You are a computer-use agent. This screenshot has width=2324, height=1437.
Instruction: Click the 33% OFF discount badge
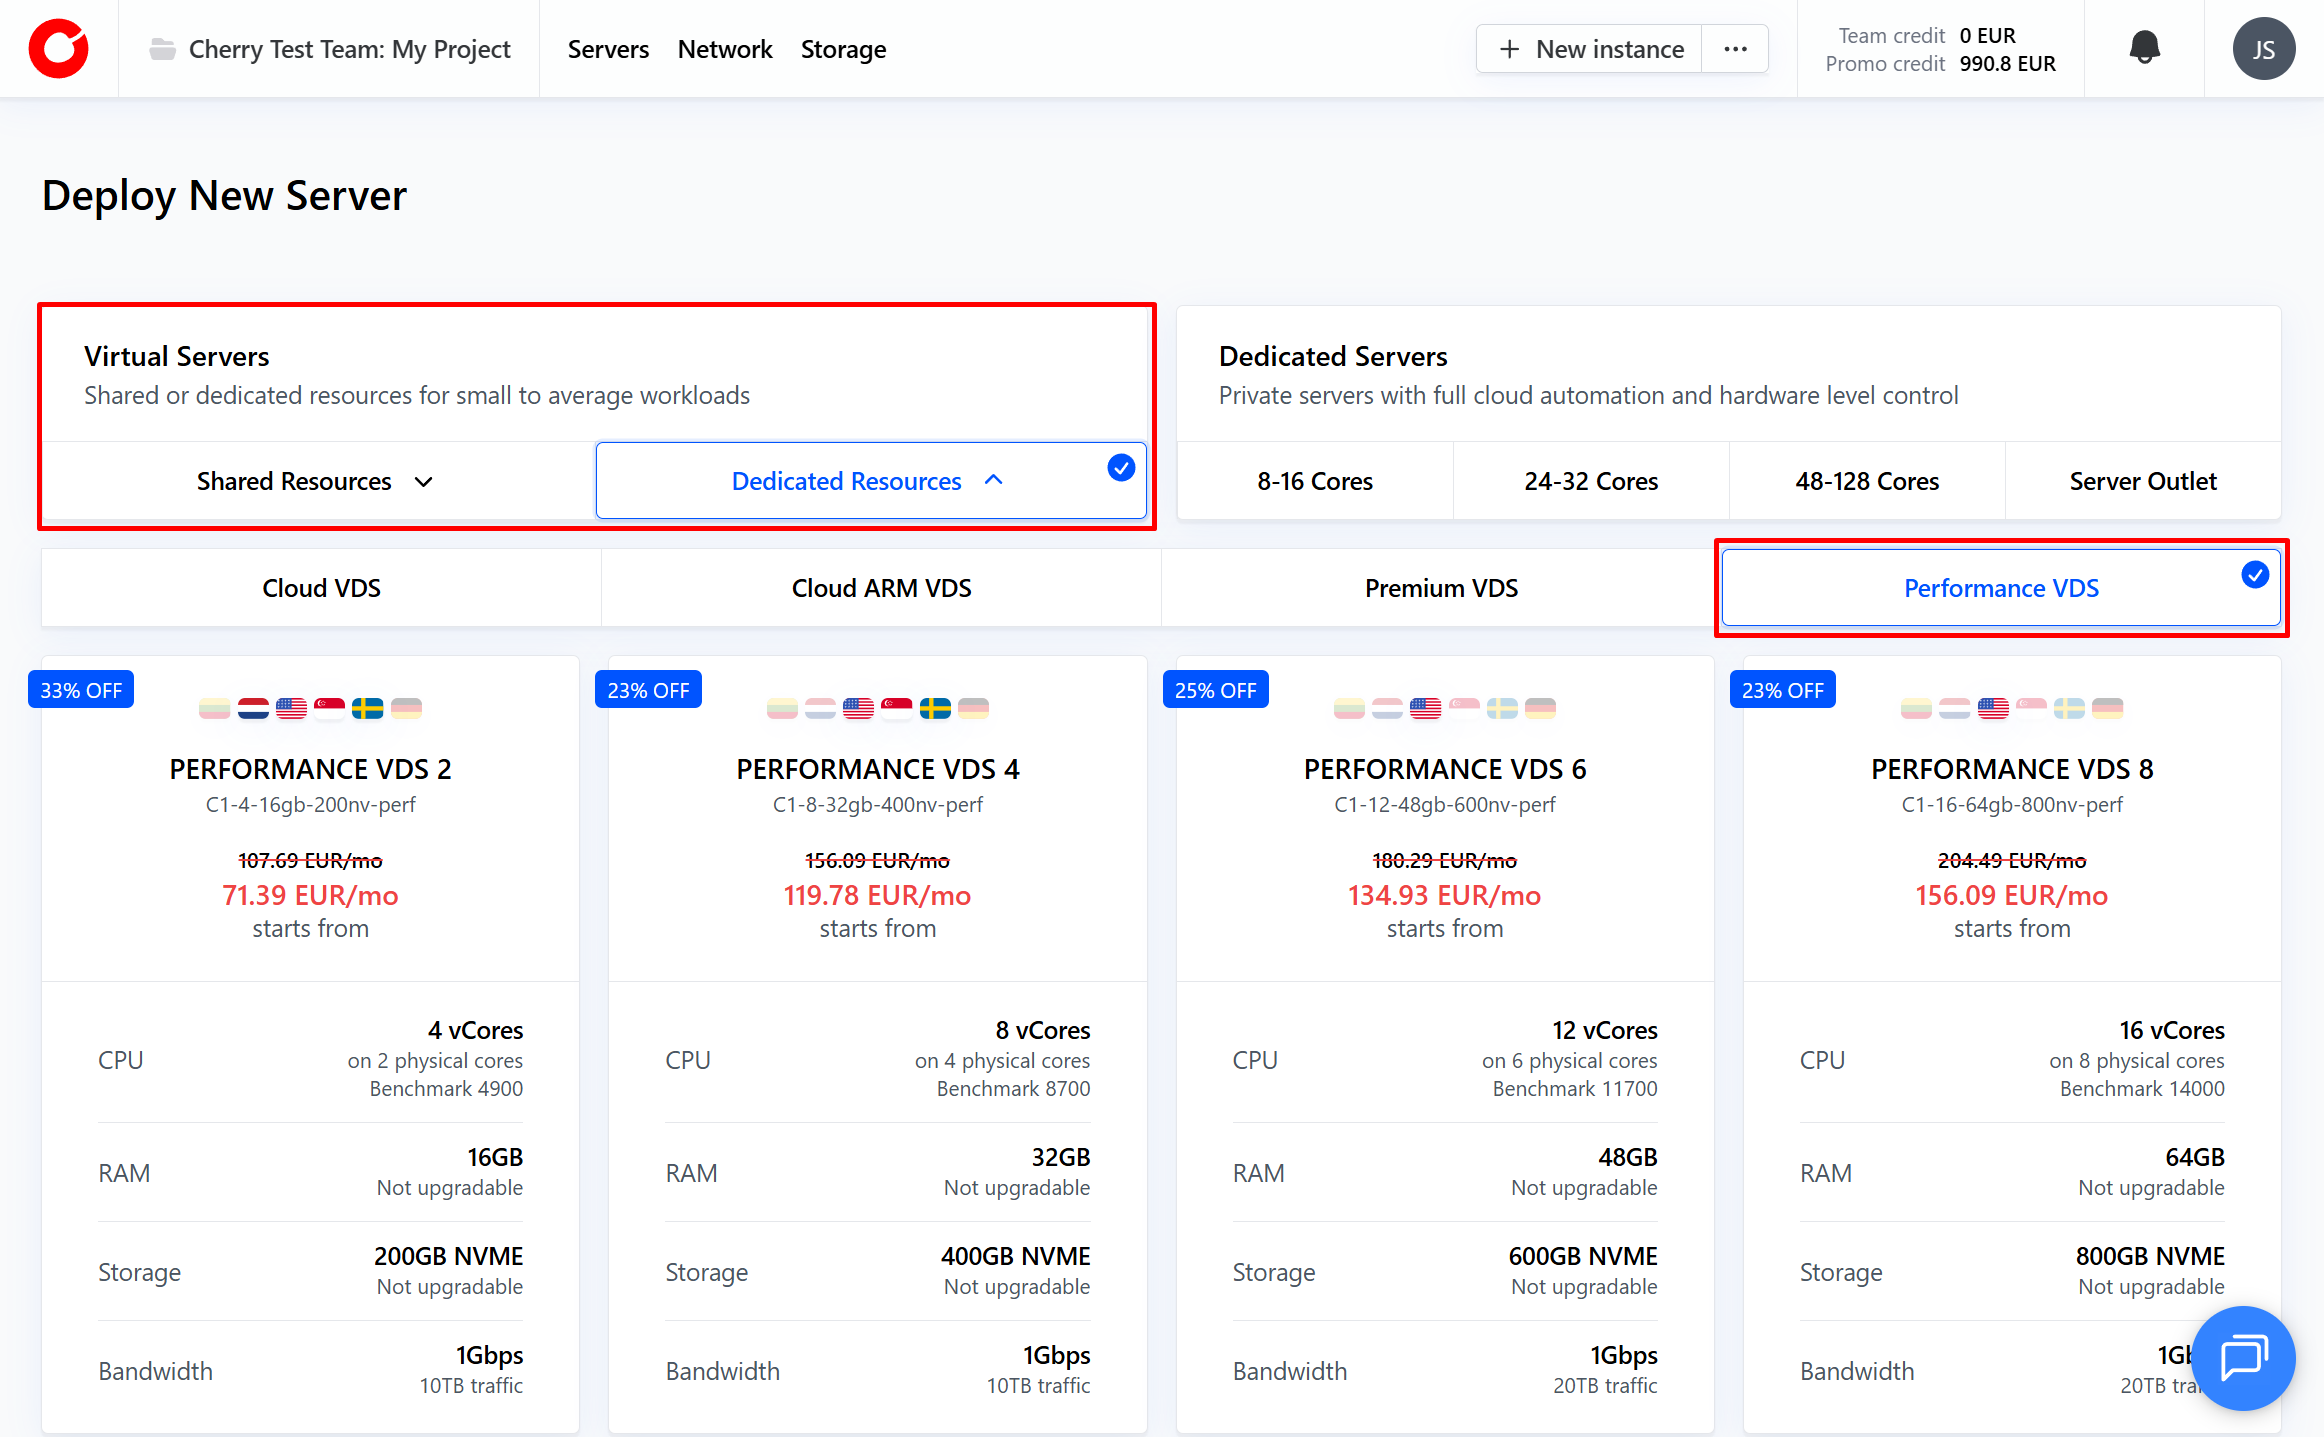coord(81,690)
